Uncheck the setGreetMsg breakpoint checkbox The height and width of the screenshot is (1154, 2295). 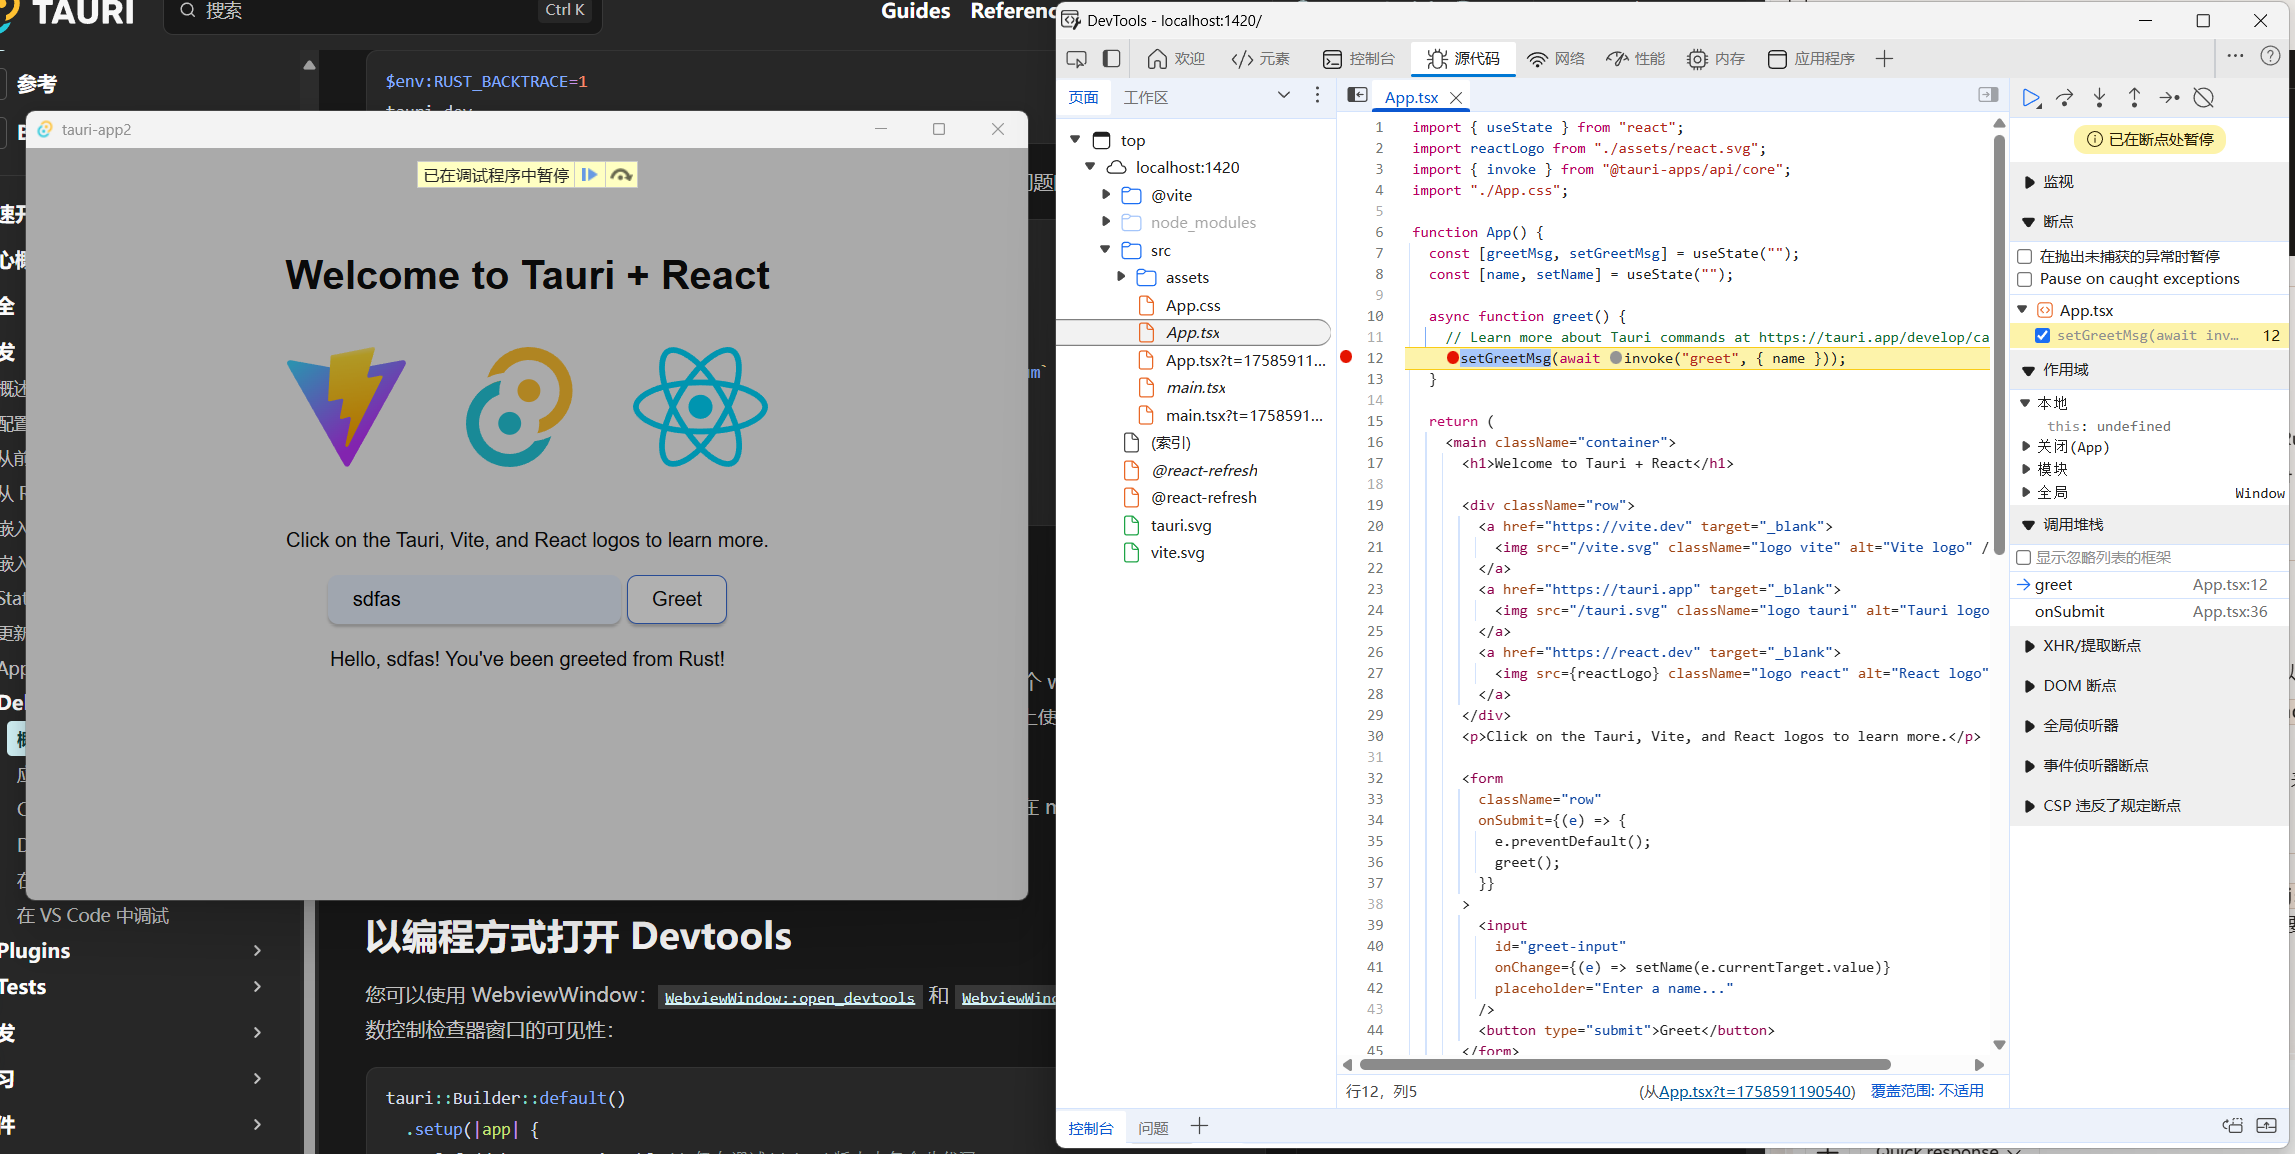pyautogui.click(x=2042, y=335)
